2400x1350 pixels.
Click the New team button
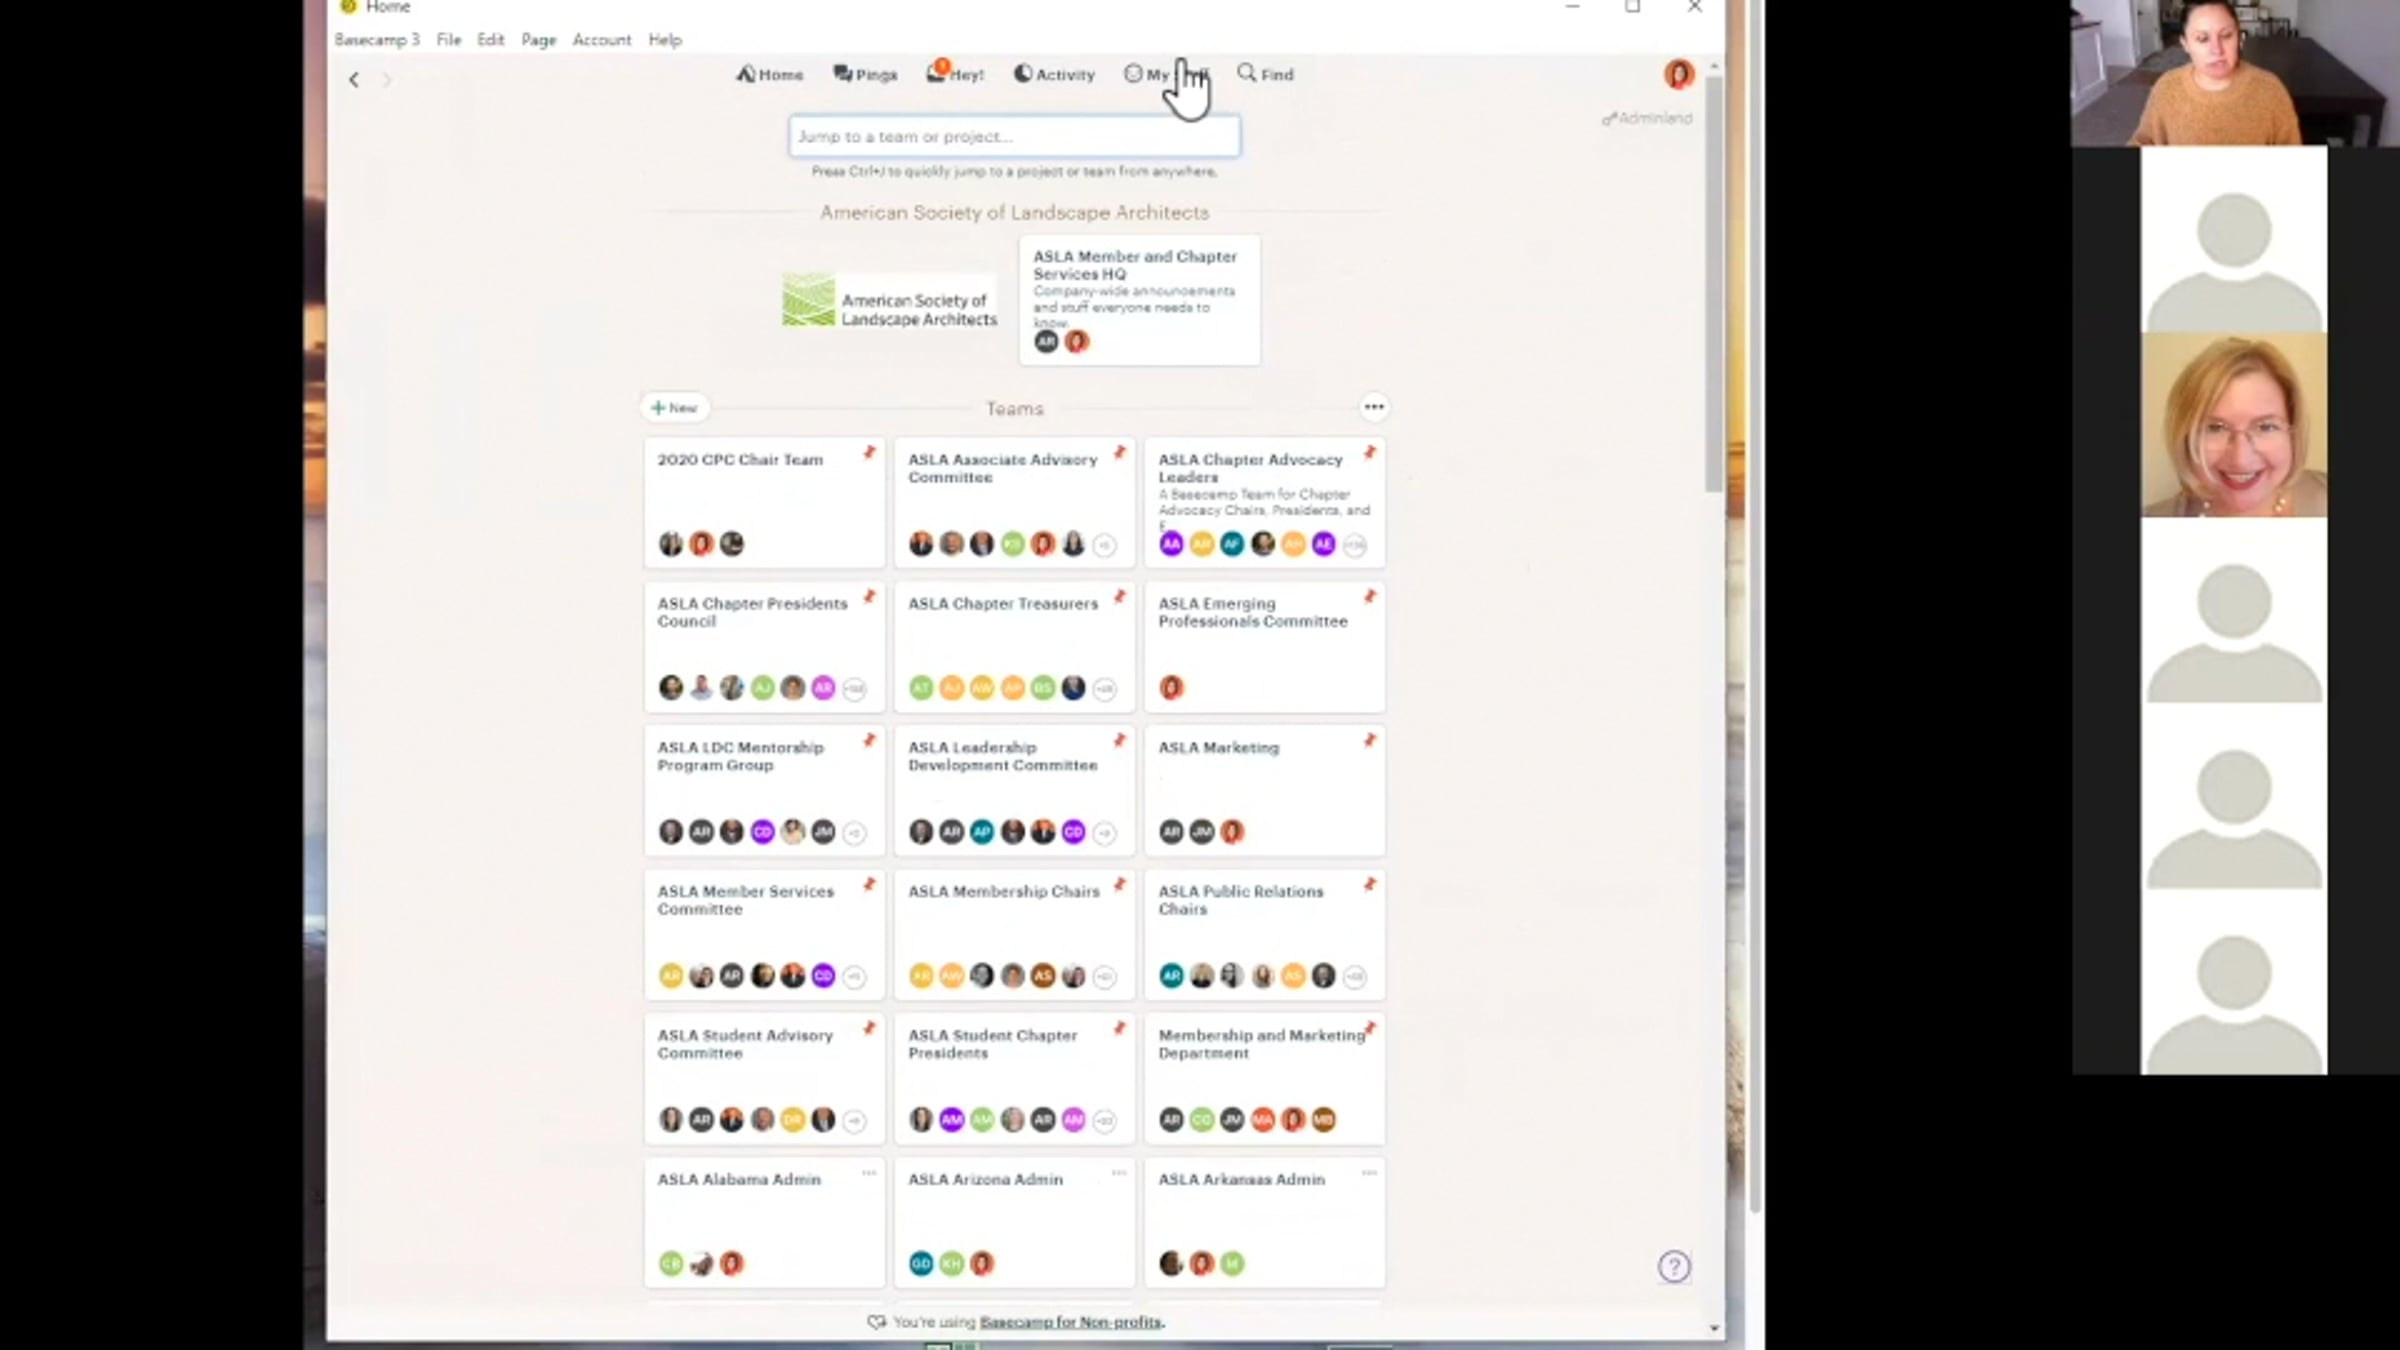tap(674, 408)
